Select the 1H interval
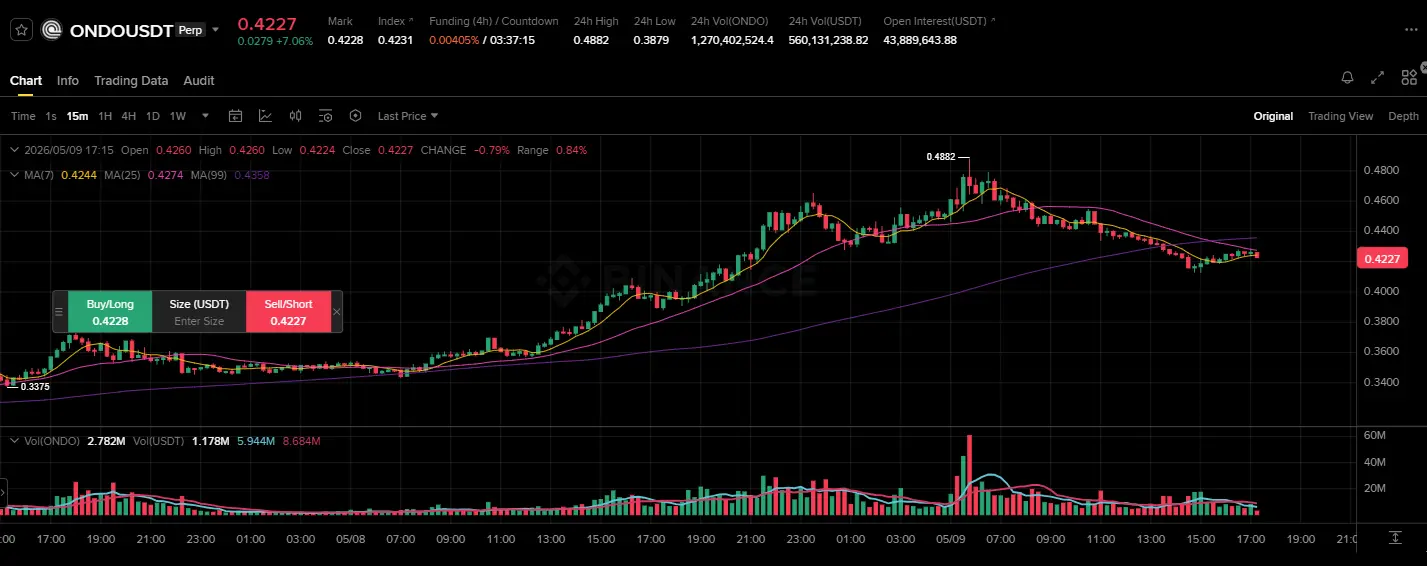The image size is (1427, 566). tap(105, 116)
